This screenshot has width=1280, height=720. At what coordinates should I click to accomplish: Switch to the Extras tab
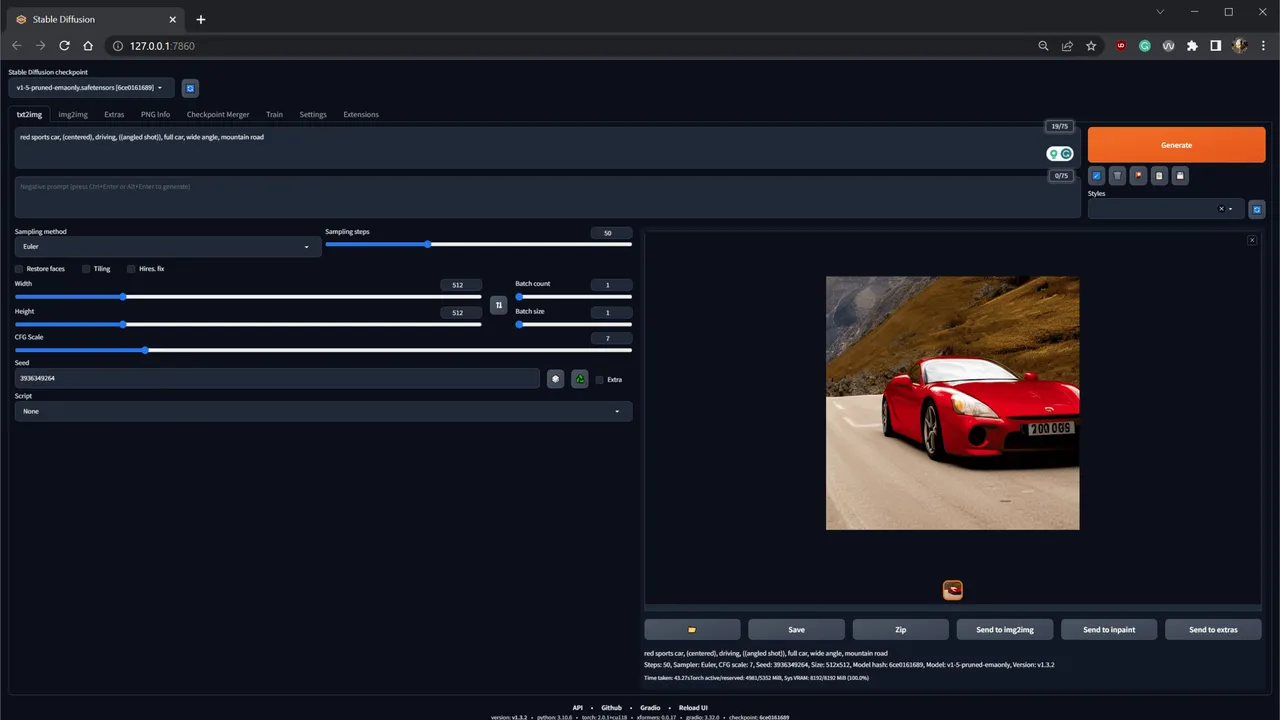(x=114, y=114)
